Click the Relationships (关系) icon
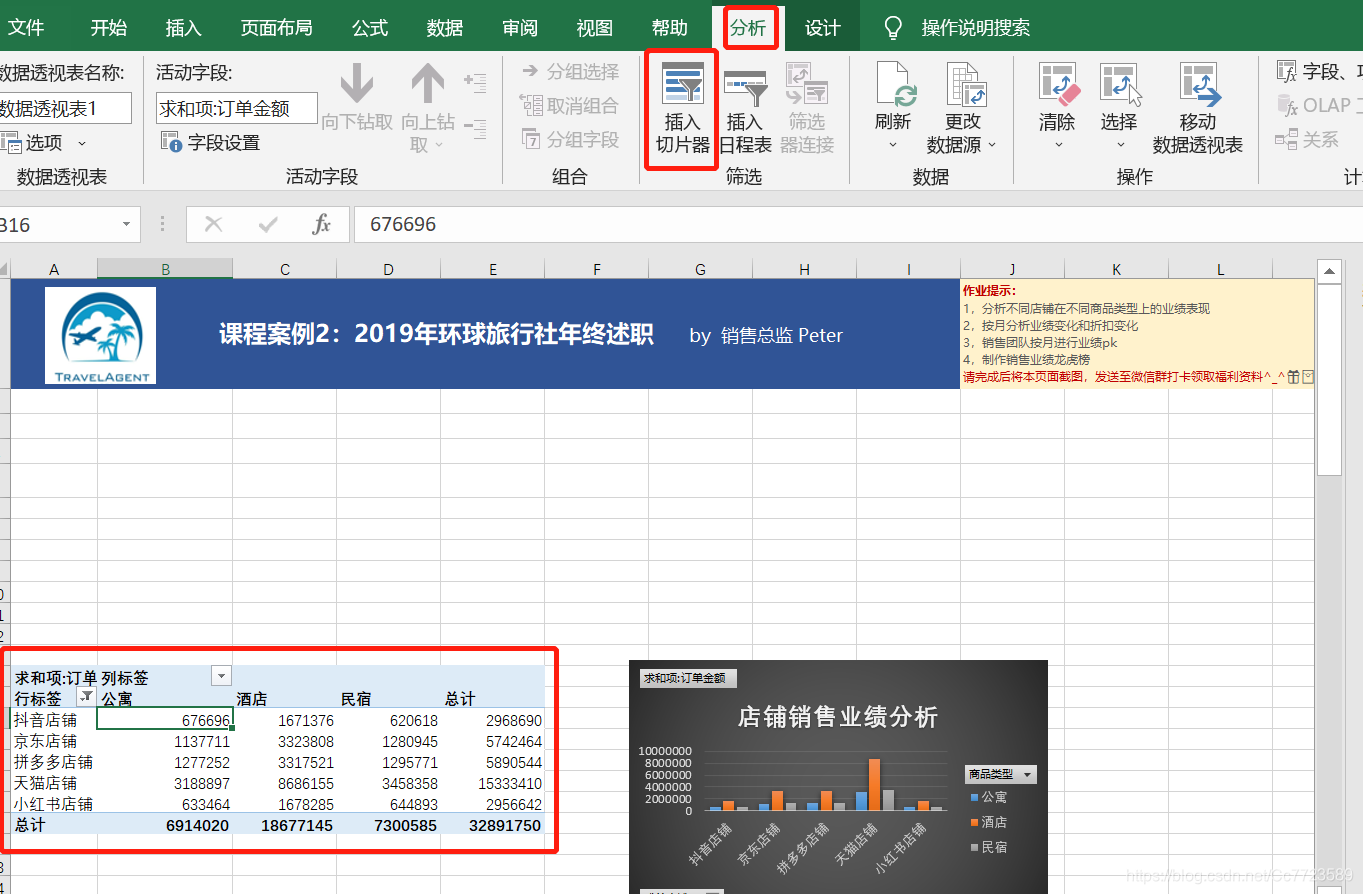The height and width of the screenshot is (894, 1363). tap(1288, 139)
